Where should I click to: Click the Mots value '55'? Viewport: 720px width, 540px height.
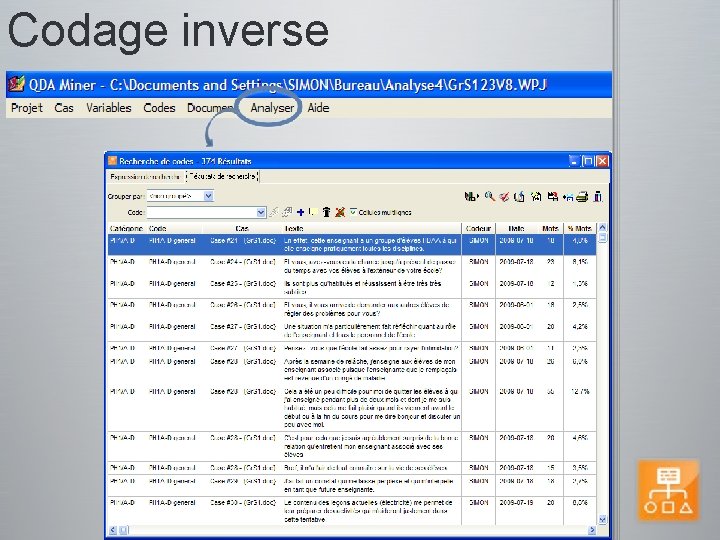(x=551, y=391)
